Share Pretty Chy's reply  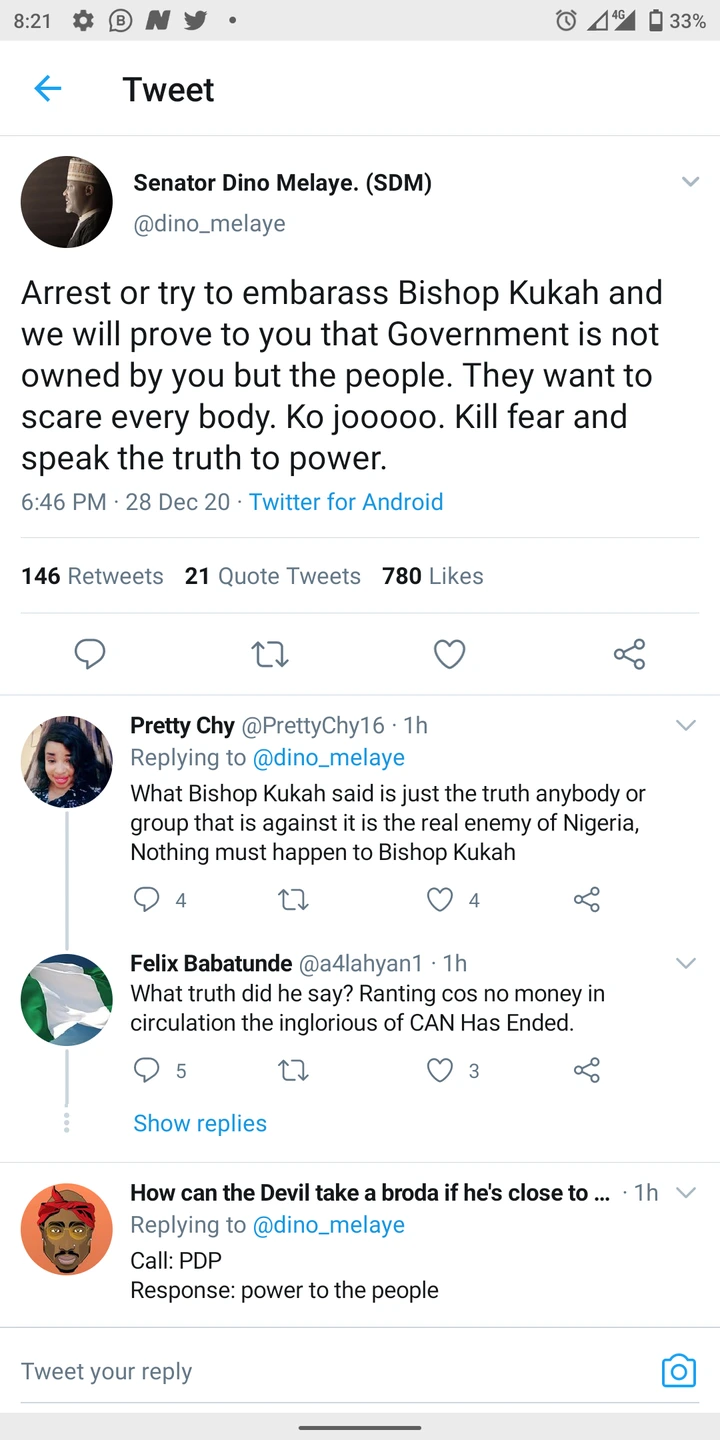click(x=587, y=900)
